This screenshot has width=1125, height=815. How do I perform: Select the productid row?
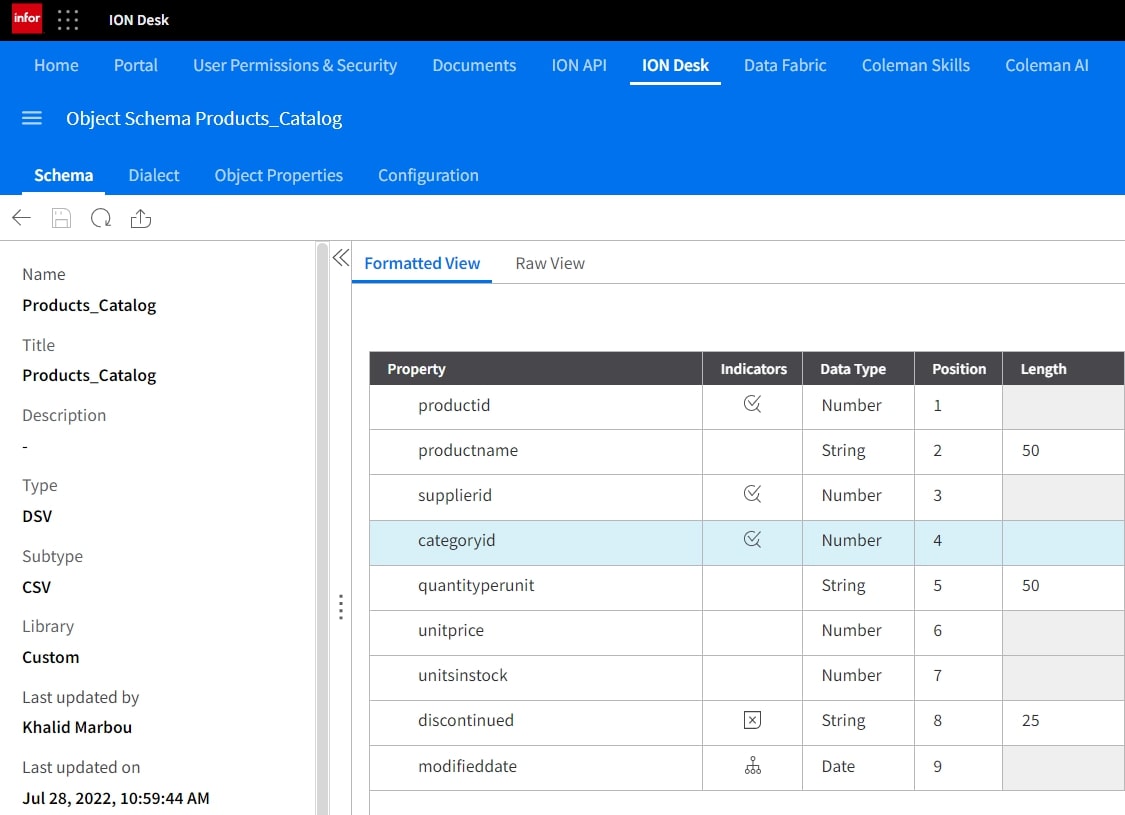[x=747, y=407]
